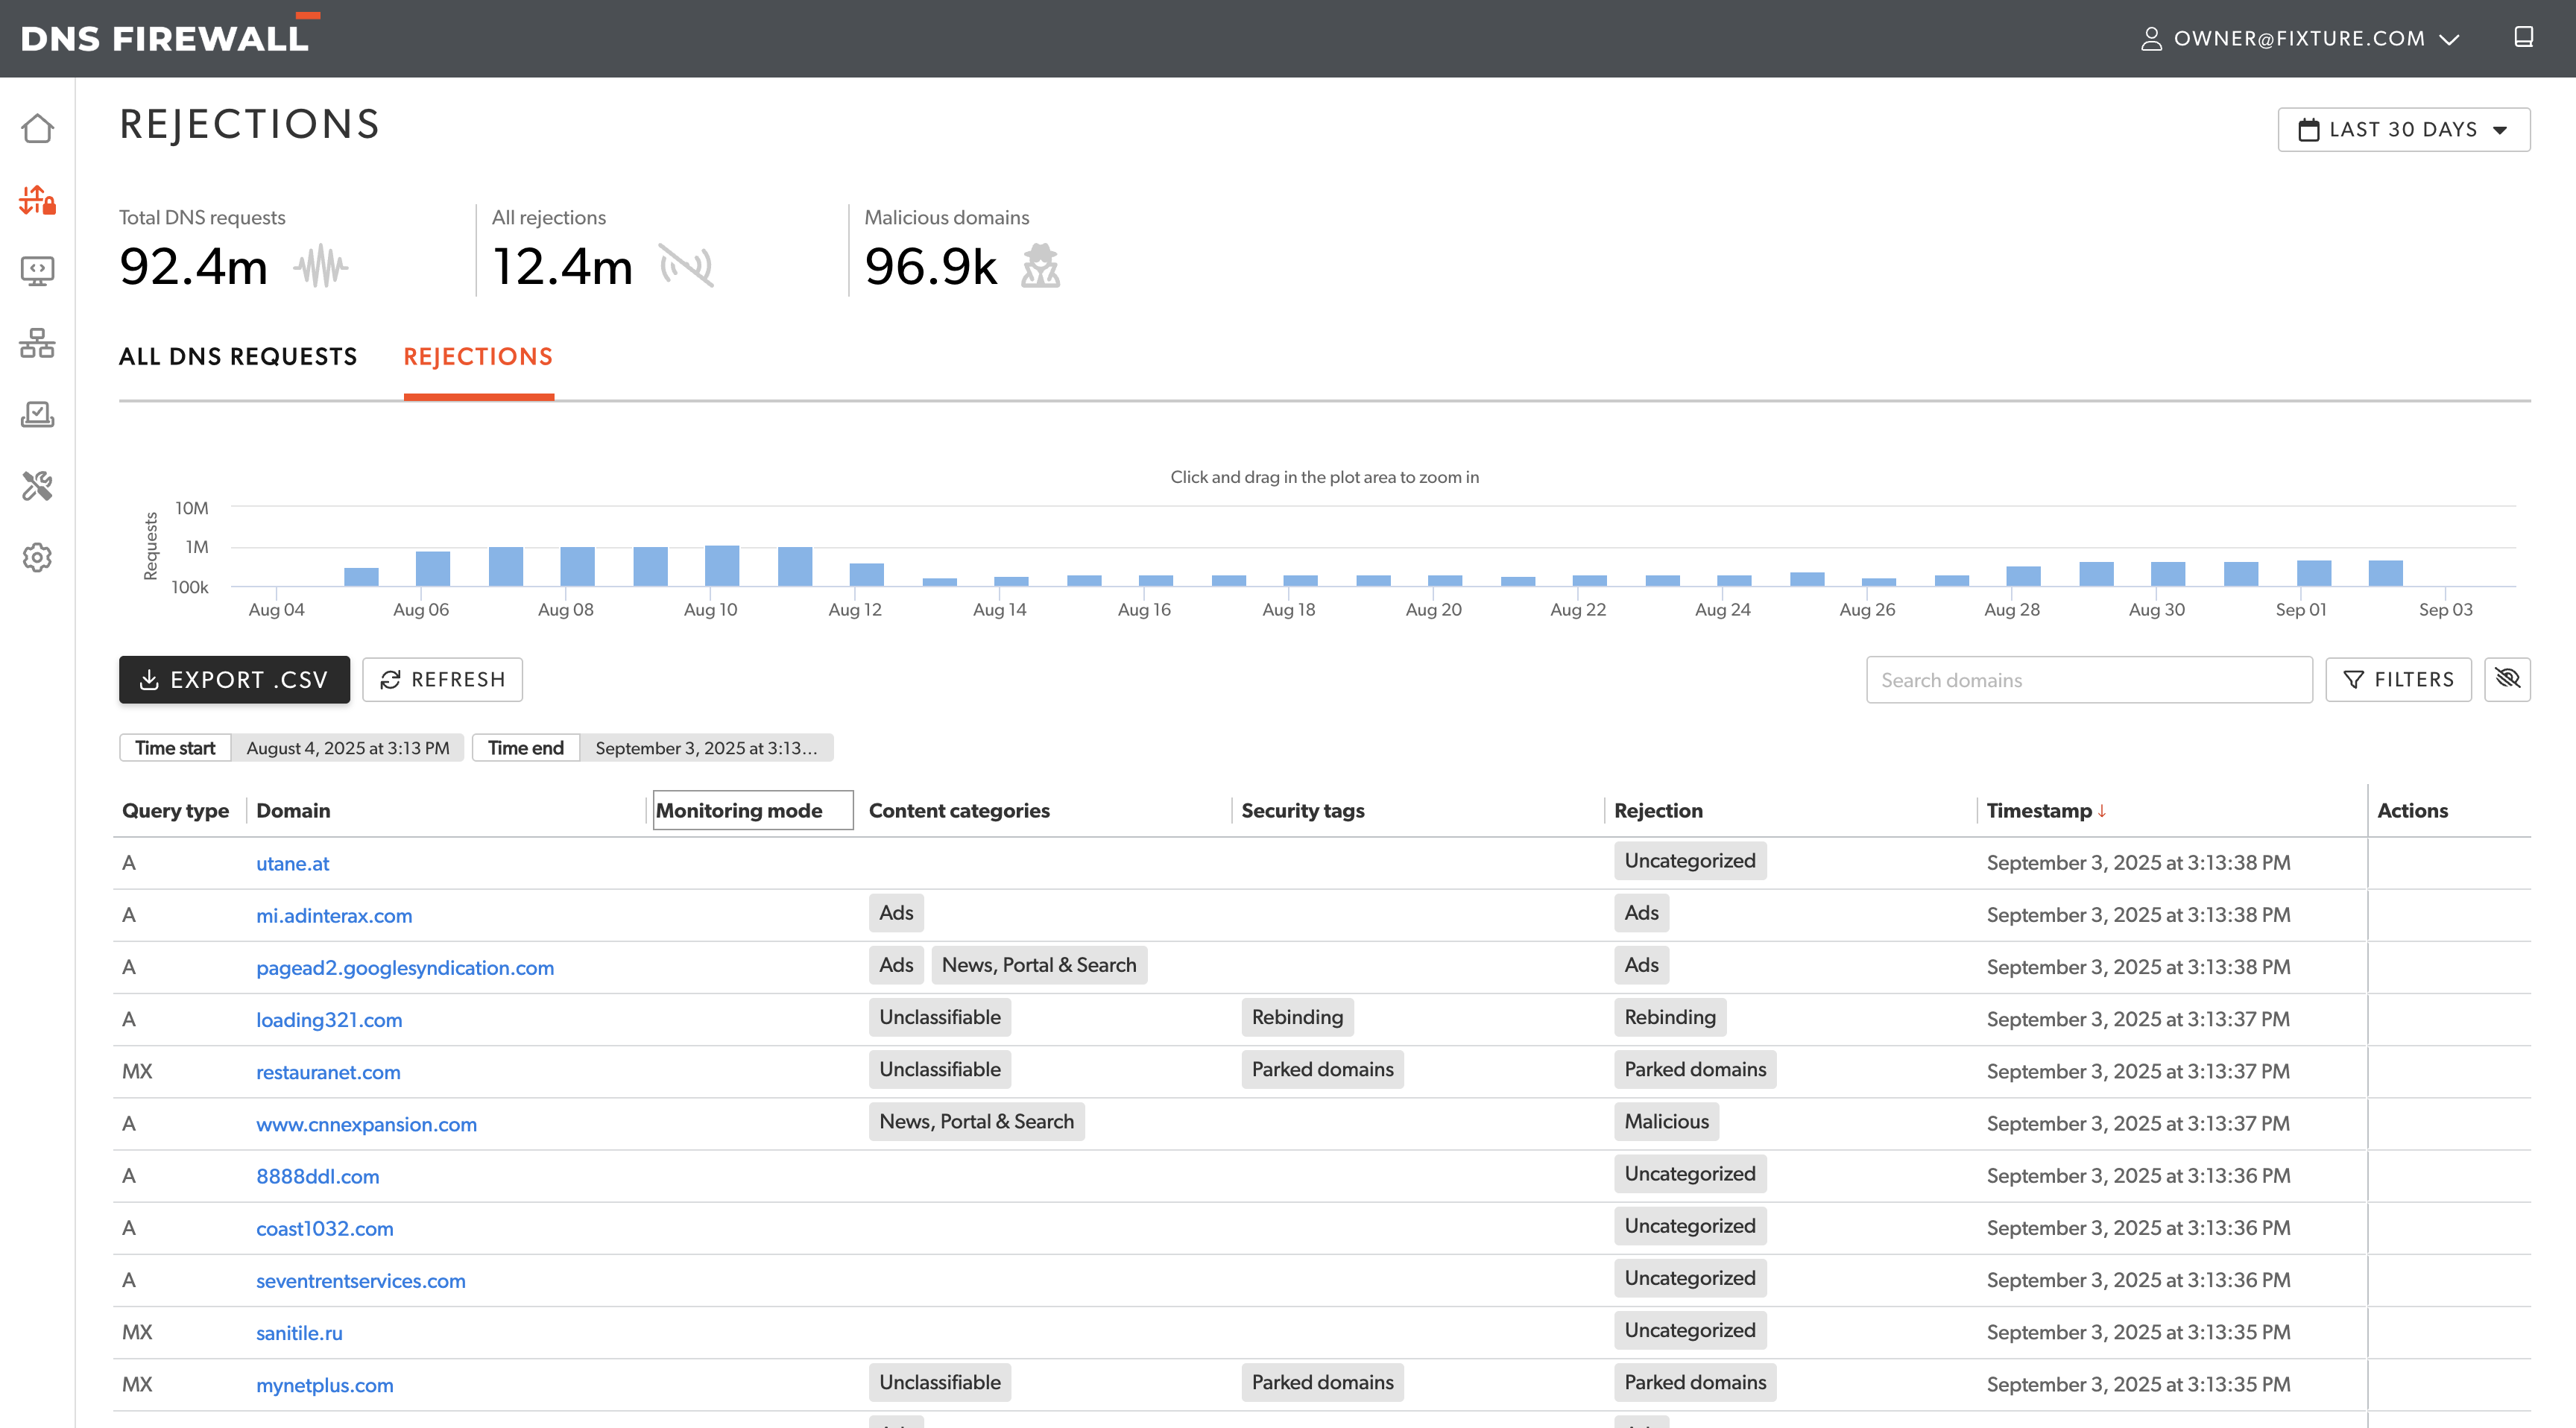Click the documentation book icon in header
Screen dimensions: 2576x1428
(2523, 38)
